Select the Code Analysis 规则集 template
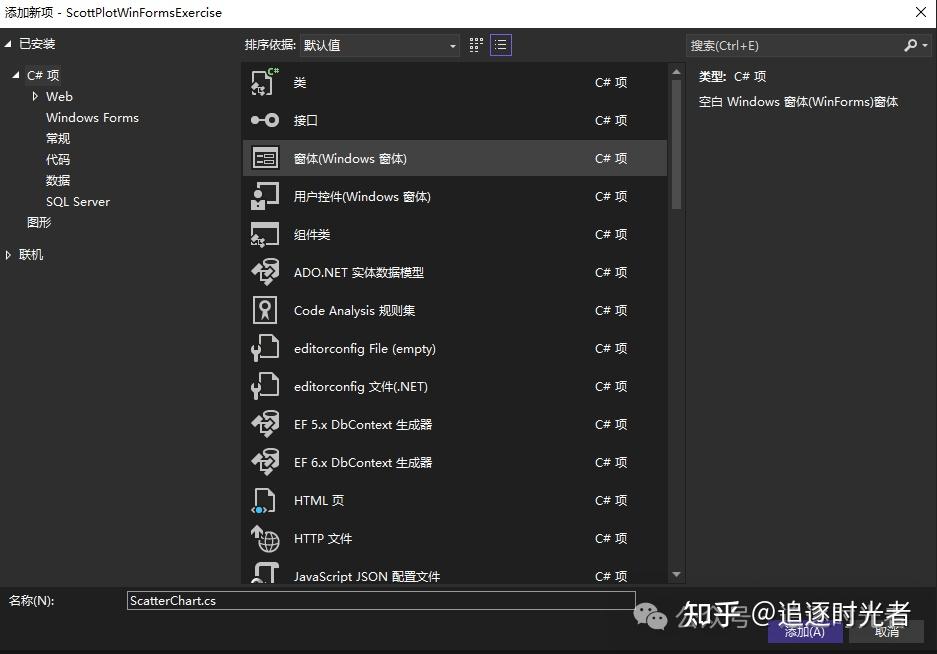 pos(266,310)
